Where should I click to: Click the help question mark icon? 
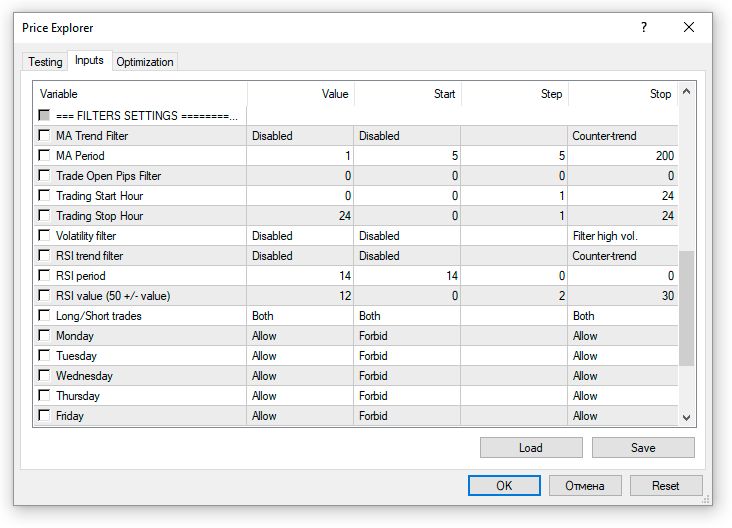644,28
